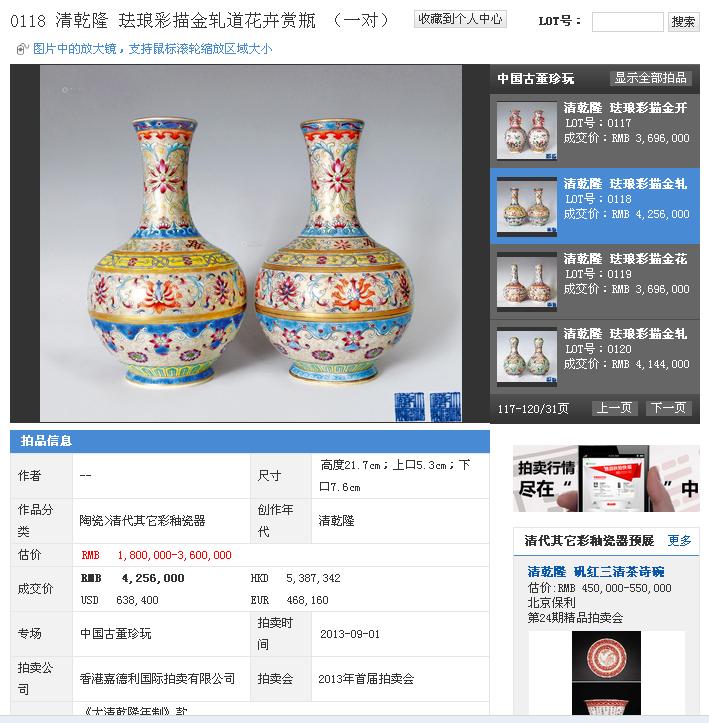The height and width of the screenshot is (723, 709).
Task: Show all lots with 显示全部拍品
Action: coord(650,78)
